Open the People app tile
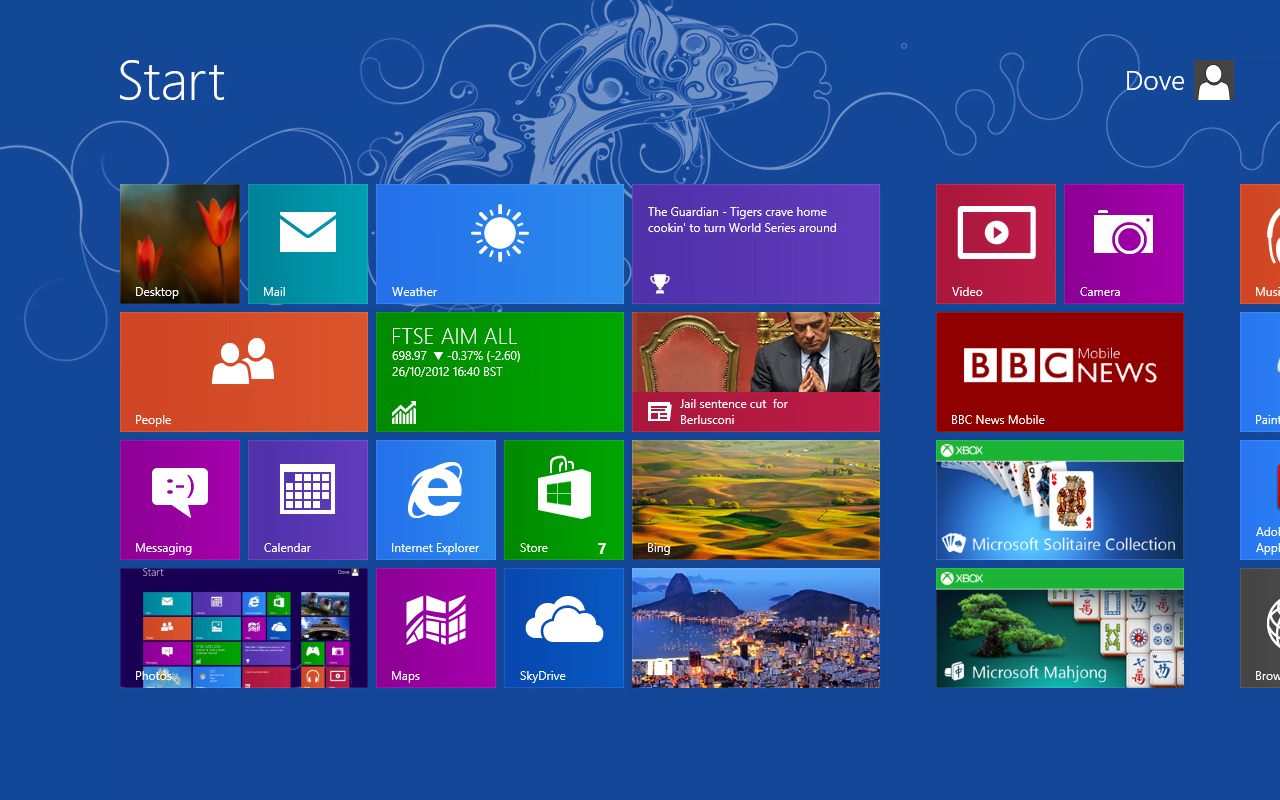Screen dimensions: 1280x800 click(x=244, y=372)
